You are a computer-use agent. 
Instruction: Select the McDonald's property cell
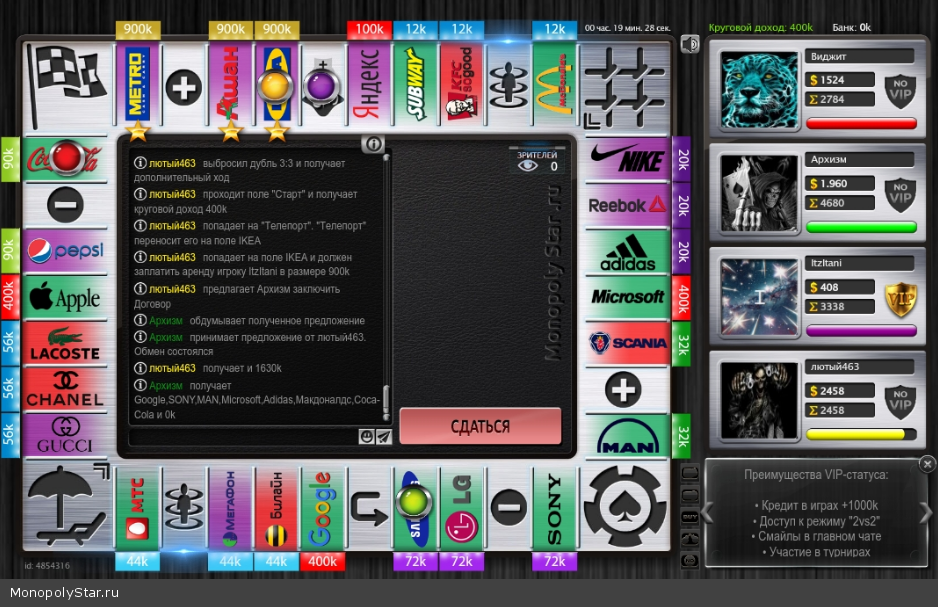[555, 85]
